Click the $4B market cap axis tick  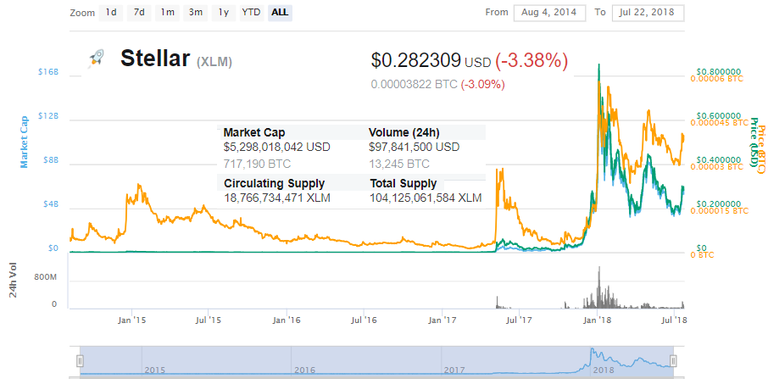coord(50,204)
